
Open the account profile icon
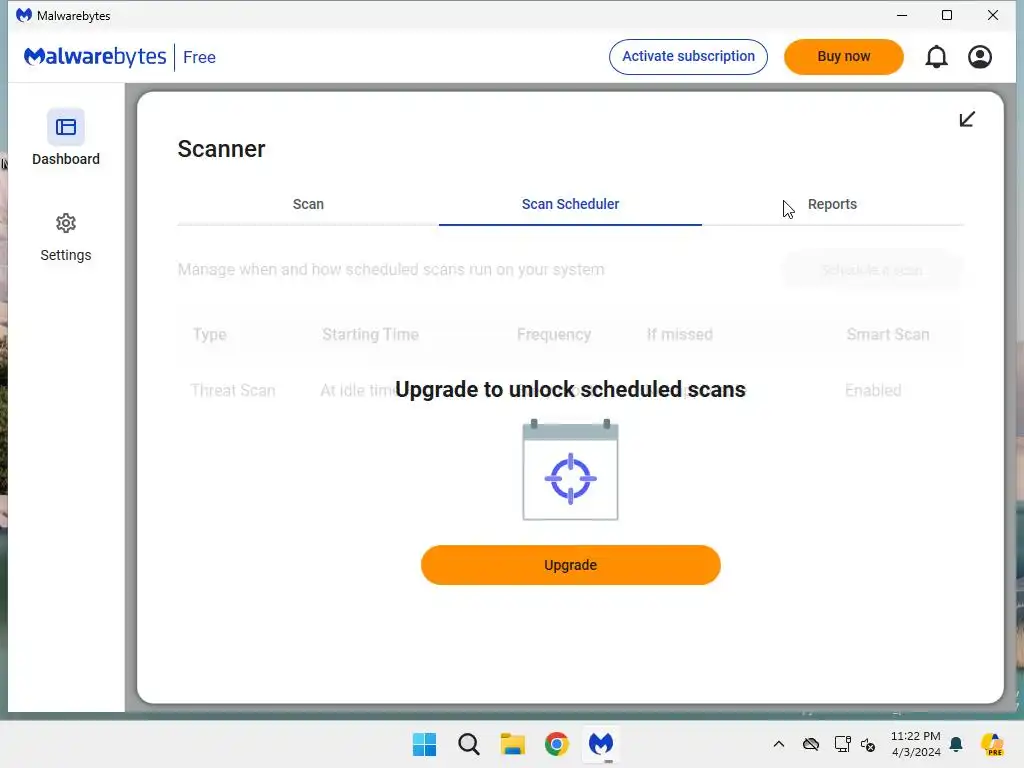tap(980, 57)
